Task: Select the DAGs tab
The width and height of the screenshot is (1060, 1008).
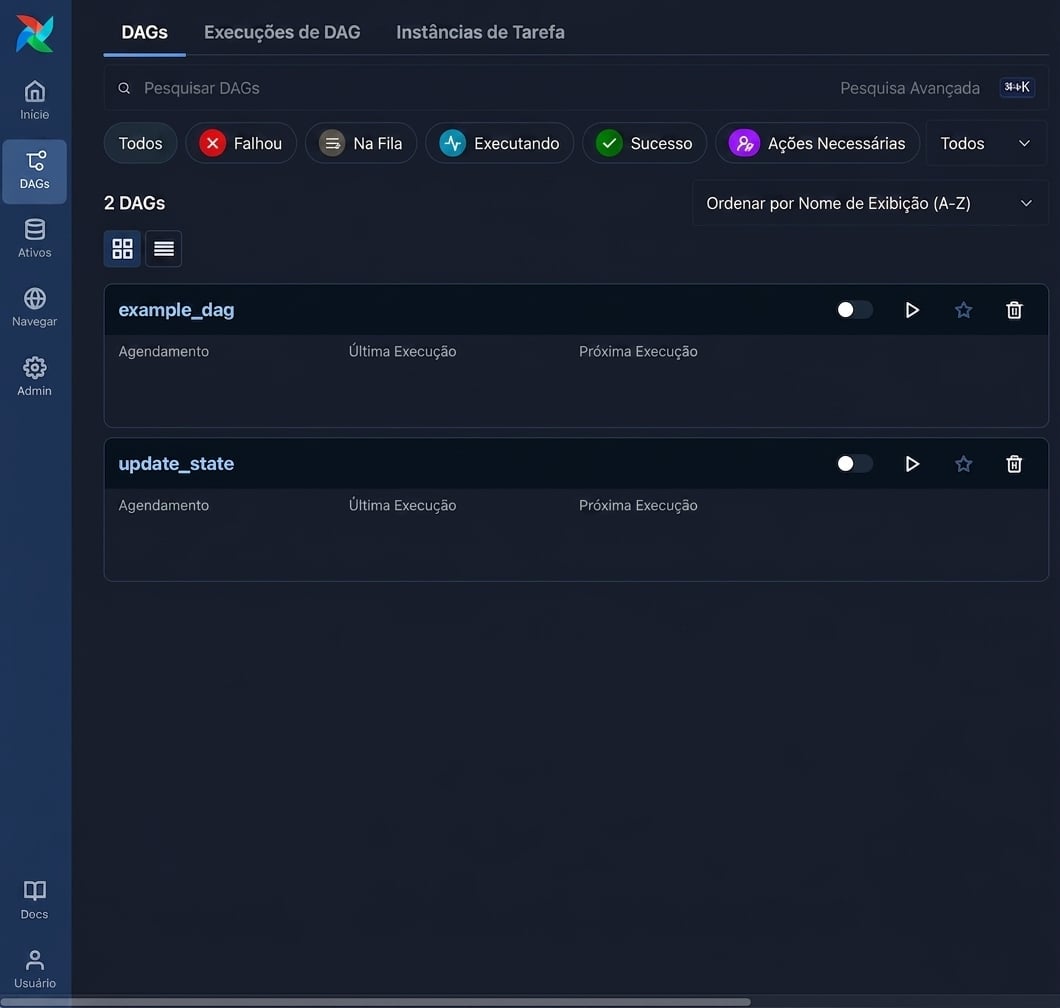Action: click(x=145, y=32)
